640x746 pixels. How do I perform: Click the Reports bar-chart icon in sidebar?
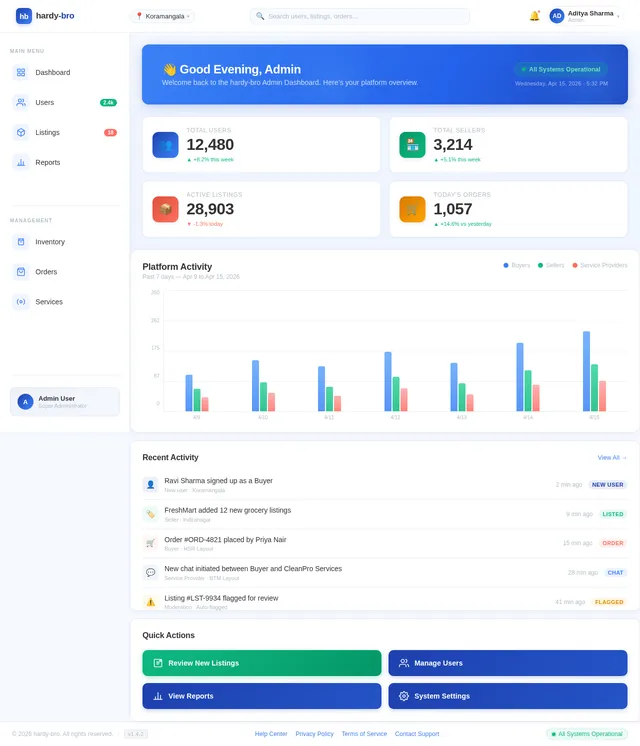pos(21,162)
